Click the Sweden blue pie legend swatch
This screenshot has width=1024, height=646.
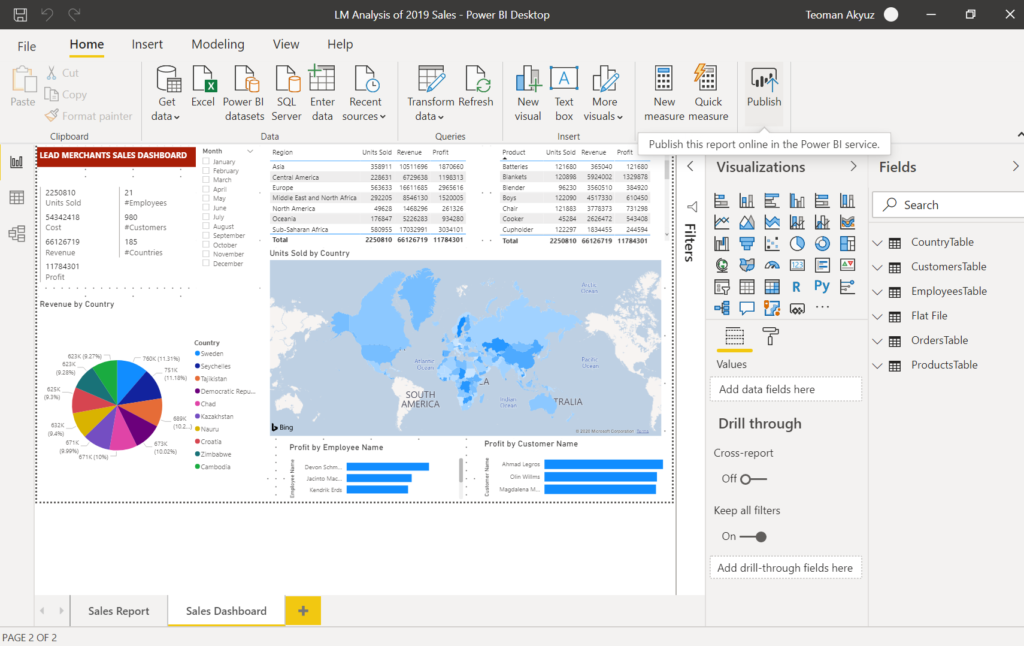coord(197,354)
